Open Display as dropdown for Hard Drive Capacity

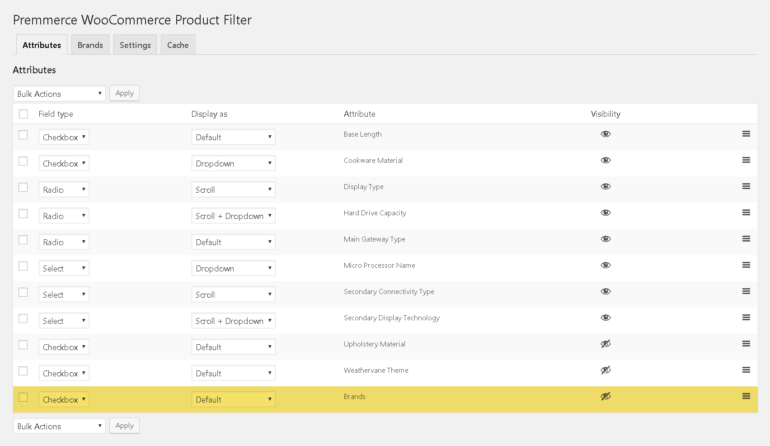coord(233,216)
